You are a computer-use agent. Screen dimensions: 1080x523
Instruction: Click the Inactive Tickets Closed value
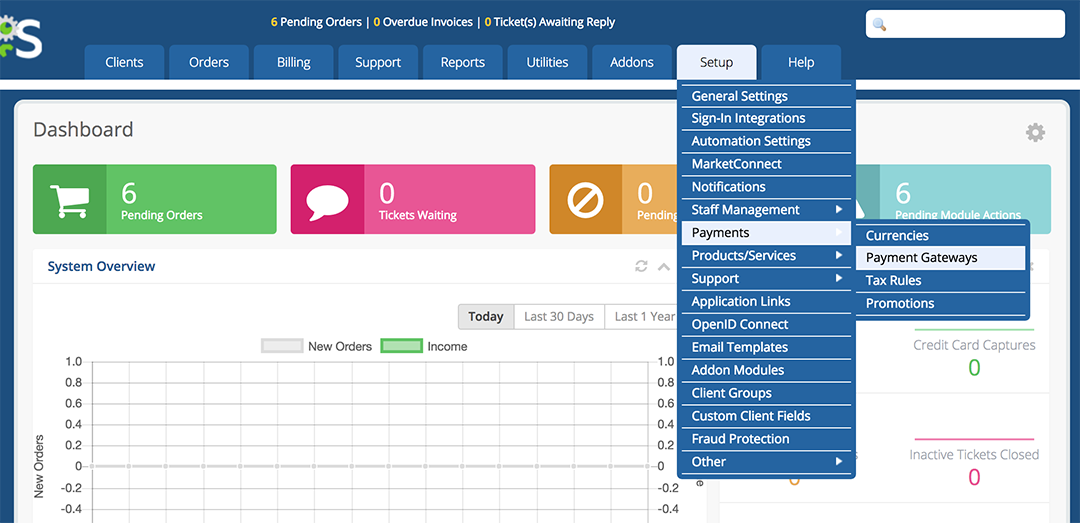click(974, 477)
